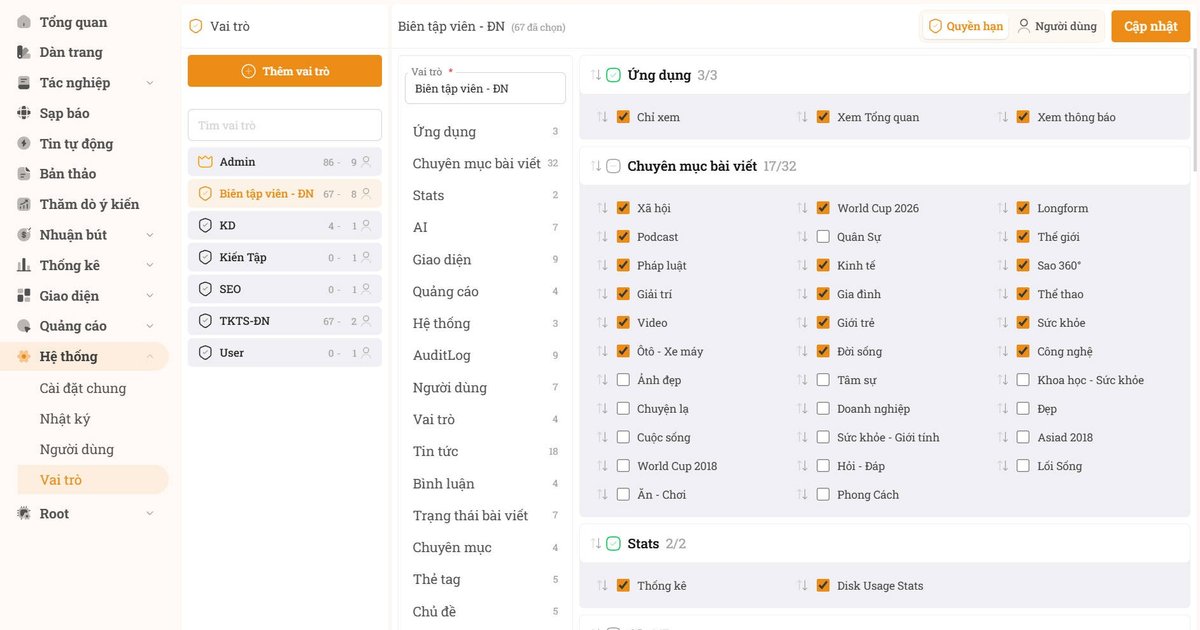
Task: Click the Nhuận bút coin icon
Action: (x=24, y=235)
